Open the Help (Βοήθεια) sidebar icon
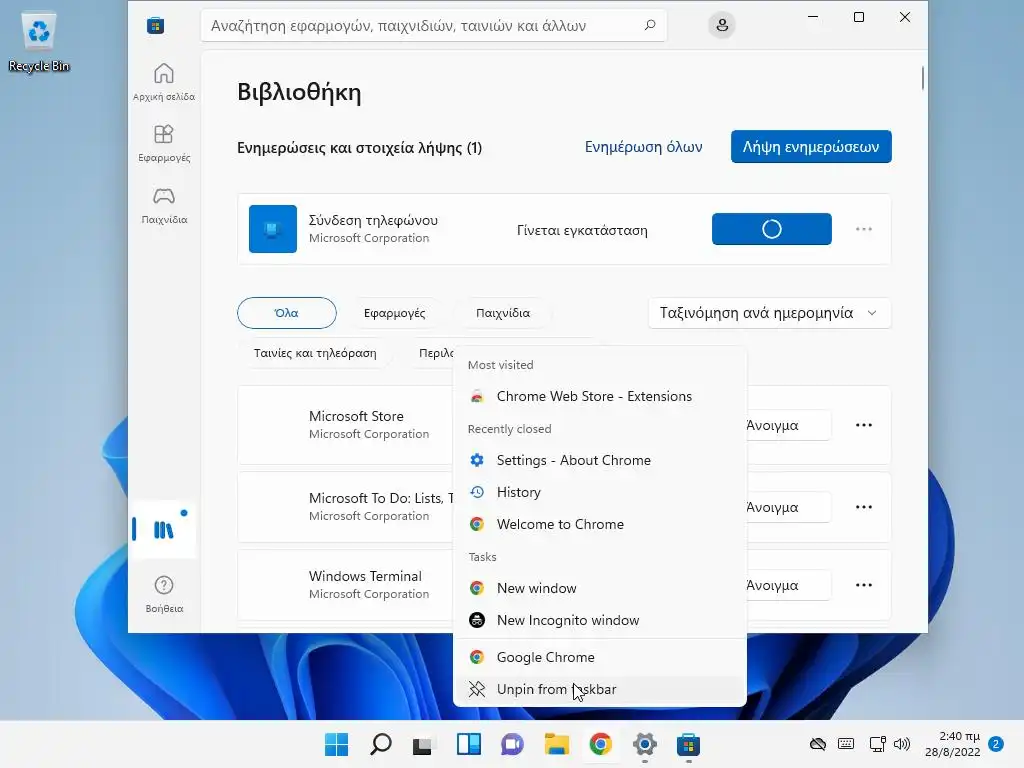Image resolution: width=1024 pixels, height=768 pixels. [x=164, y=594]
